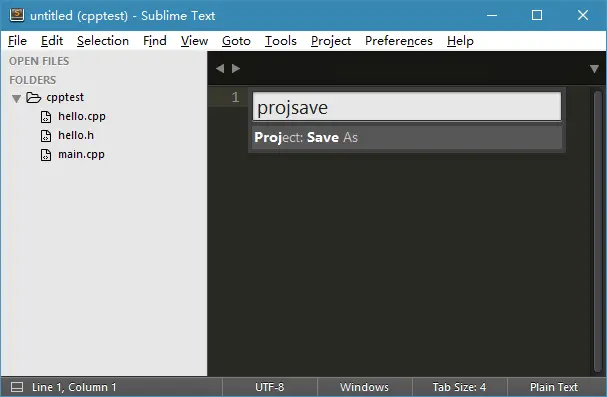Viewport: 607px width, 397px height.
Task: Open the Help menu
Action: (x=460, y=41)
